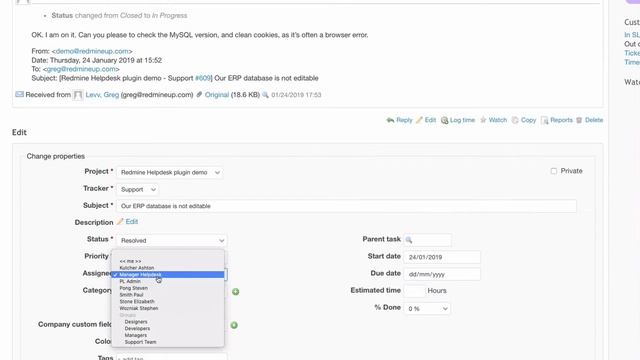Click the search icon in Parent task field
Viewport: 640px width, 360px height.
tap(409, 240)
